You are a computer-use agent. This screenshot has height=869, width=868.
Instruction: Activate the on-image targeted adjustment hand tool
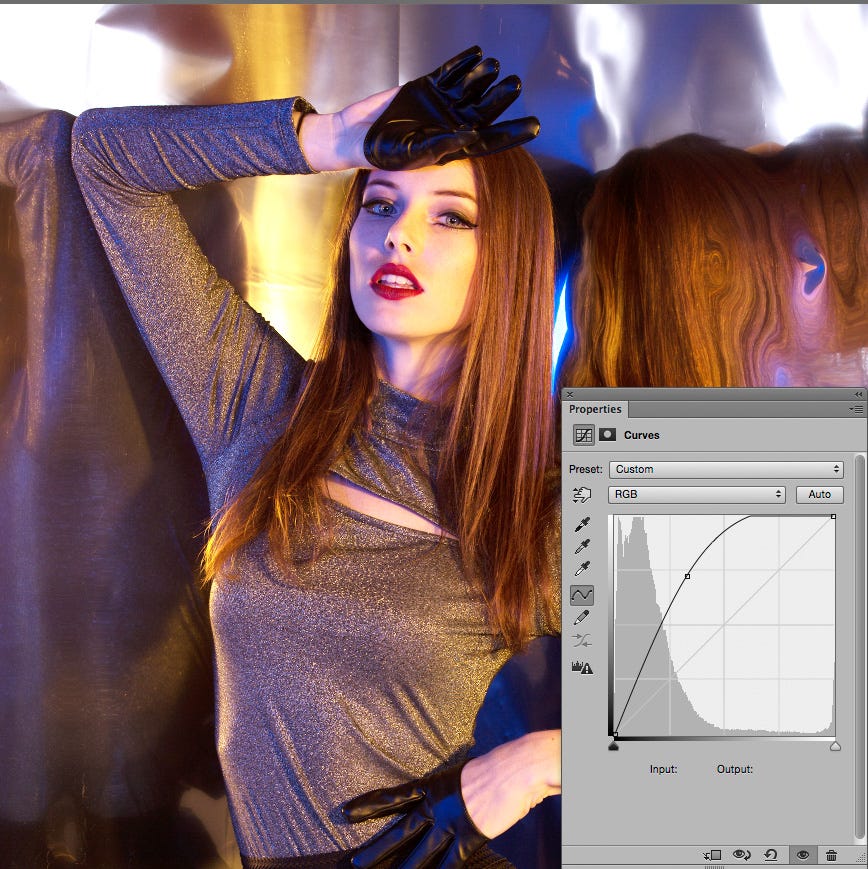[x=582, y=494]
